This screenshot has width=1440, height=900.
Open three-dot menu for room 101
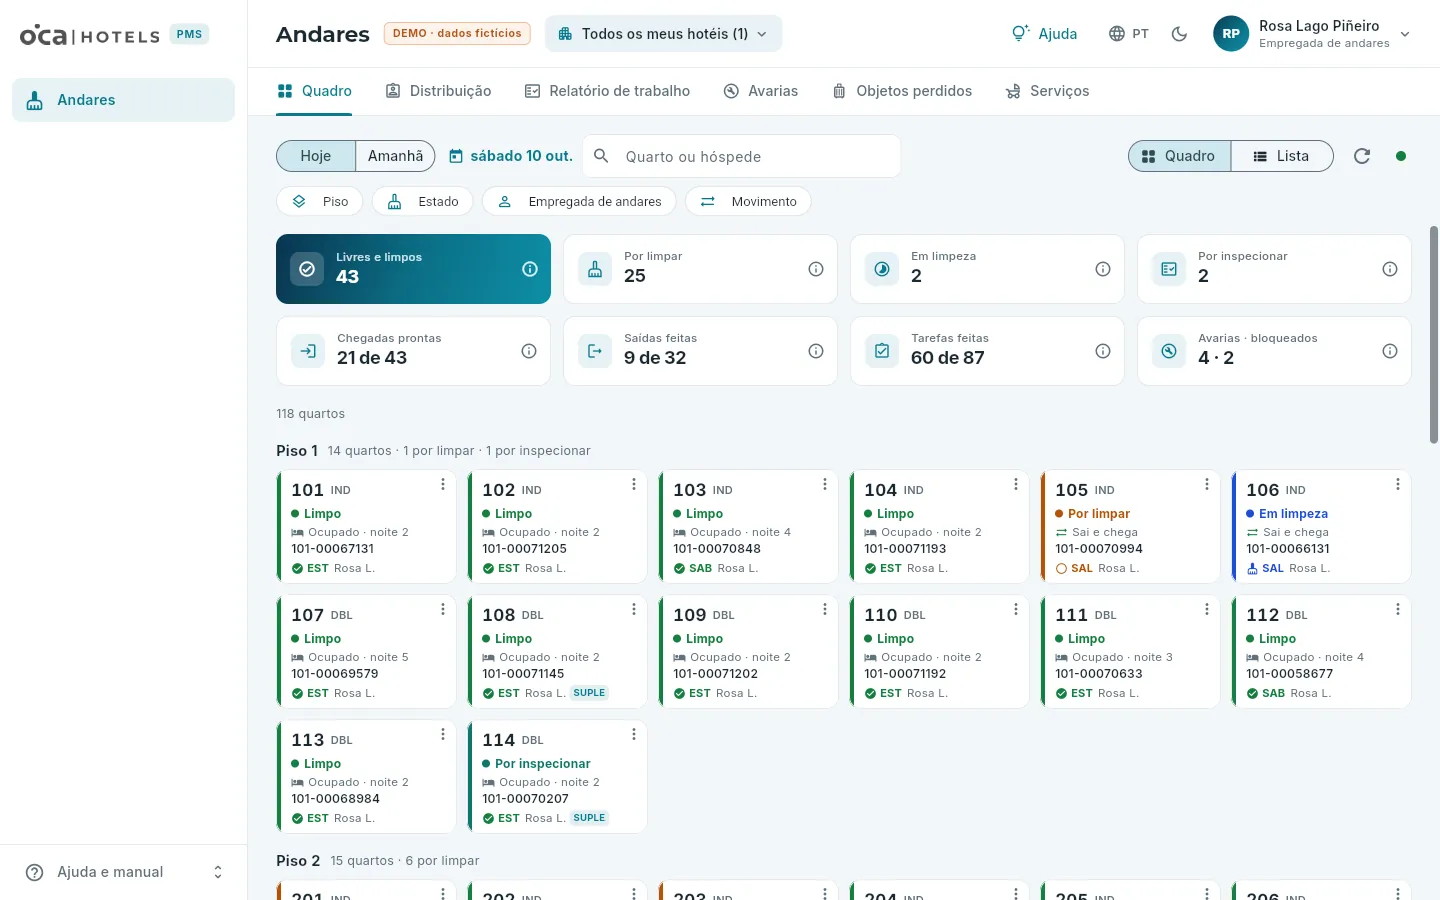click(x=443, y=484)
